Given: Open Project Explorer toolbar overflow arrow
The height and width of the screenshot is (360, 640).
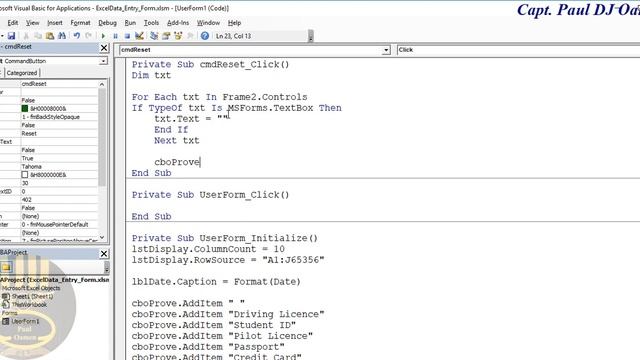Looking at the screenshot, I should [107, 267].
